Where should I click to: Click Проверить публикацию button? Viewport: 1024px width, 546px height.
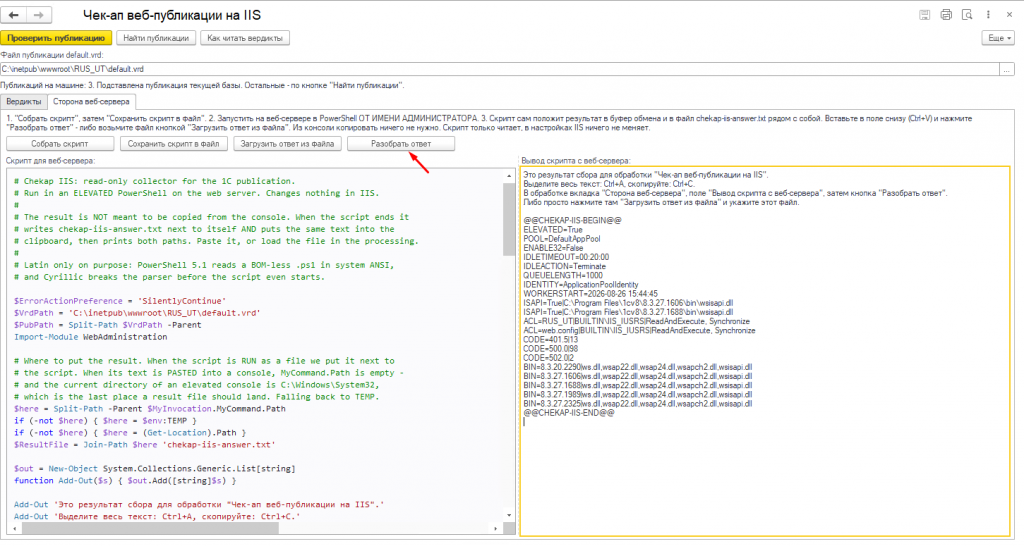56,38
